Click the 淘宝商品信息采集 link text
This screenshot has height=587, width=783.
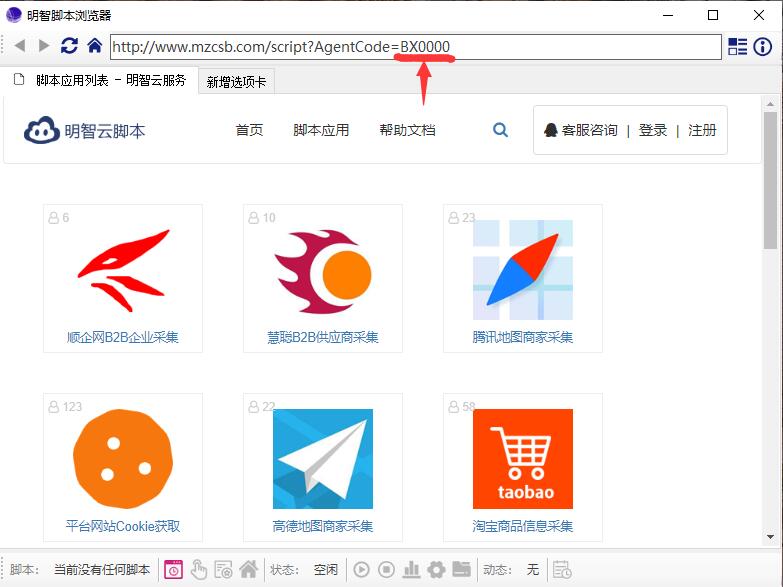(522, 526)
